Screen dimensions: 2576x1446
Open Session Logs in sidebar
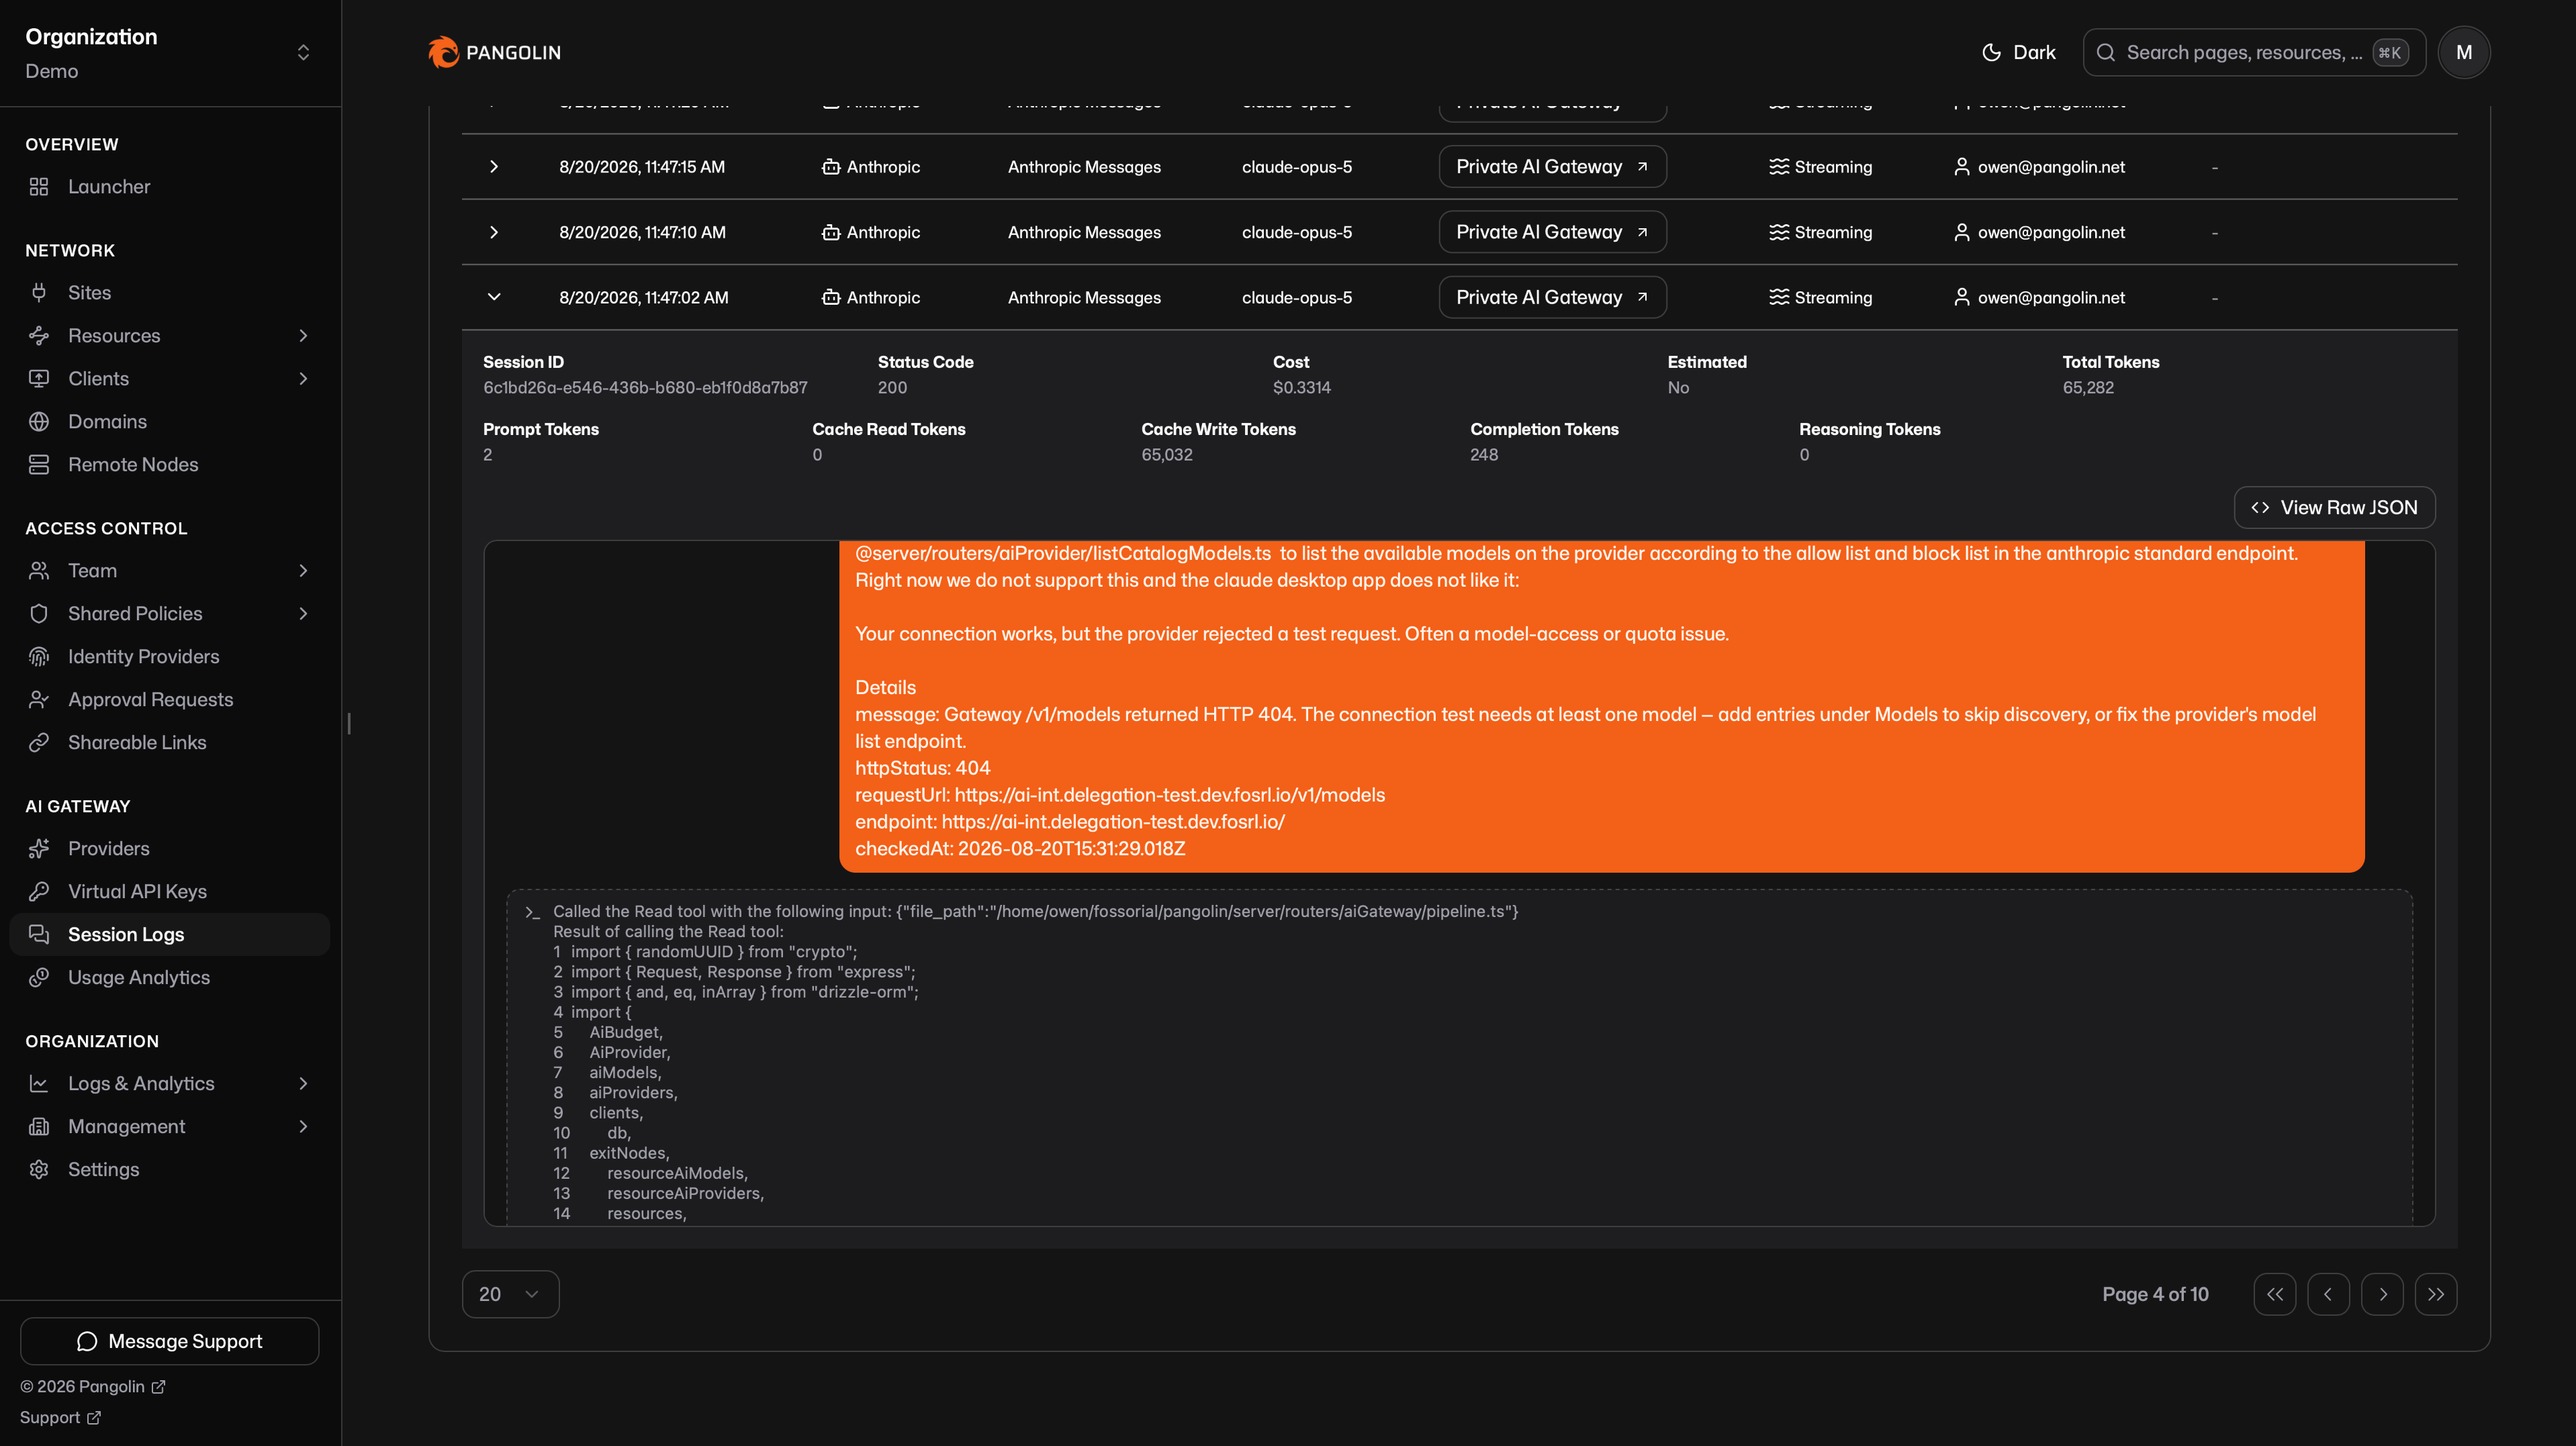170,935
